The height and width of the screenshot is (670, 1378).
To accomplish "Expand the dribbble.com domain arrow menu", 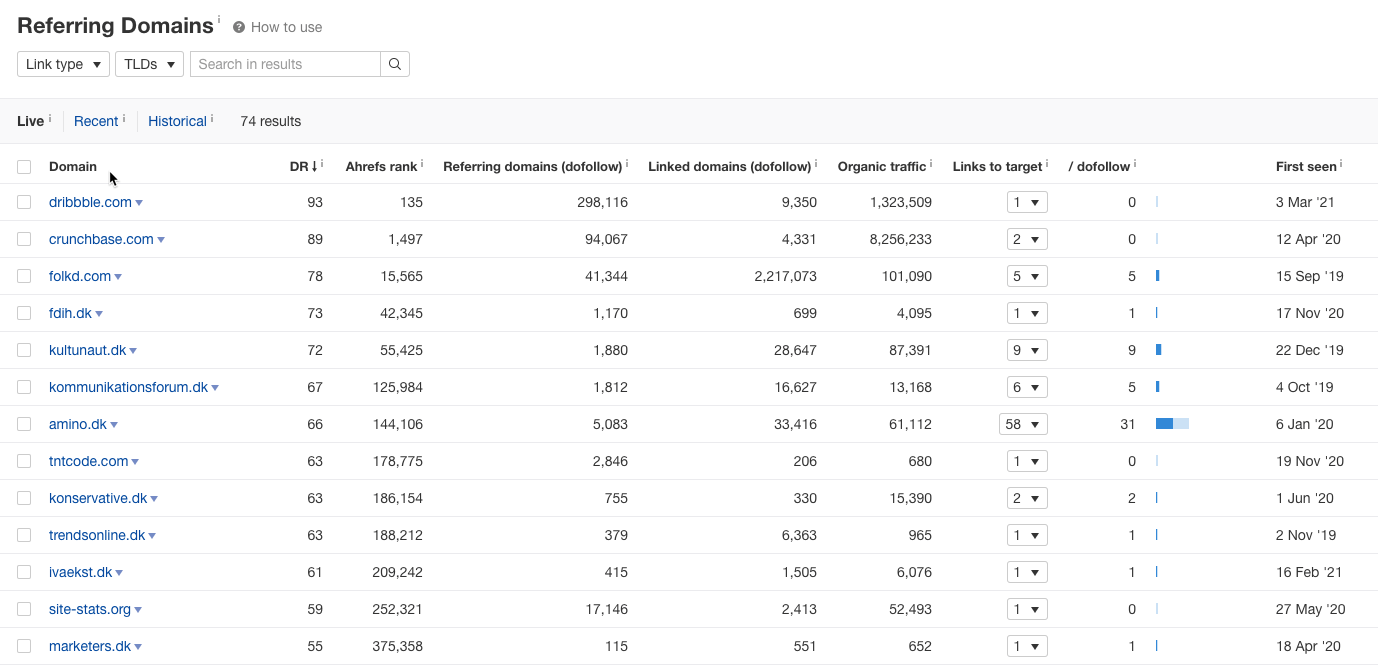I will pyautogui.click(x=139, y=203).
